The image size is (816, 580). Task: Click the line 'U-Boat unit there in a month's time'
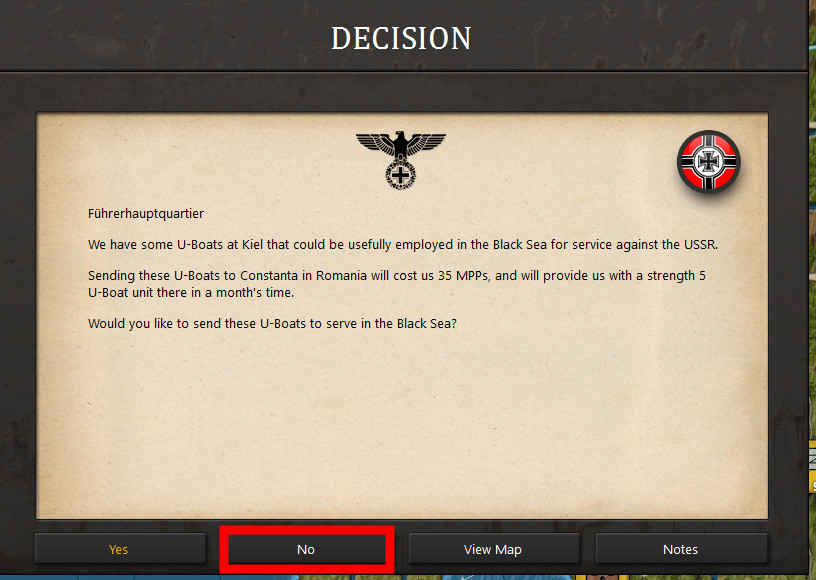coord(191,292)
